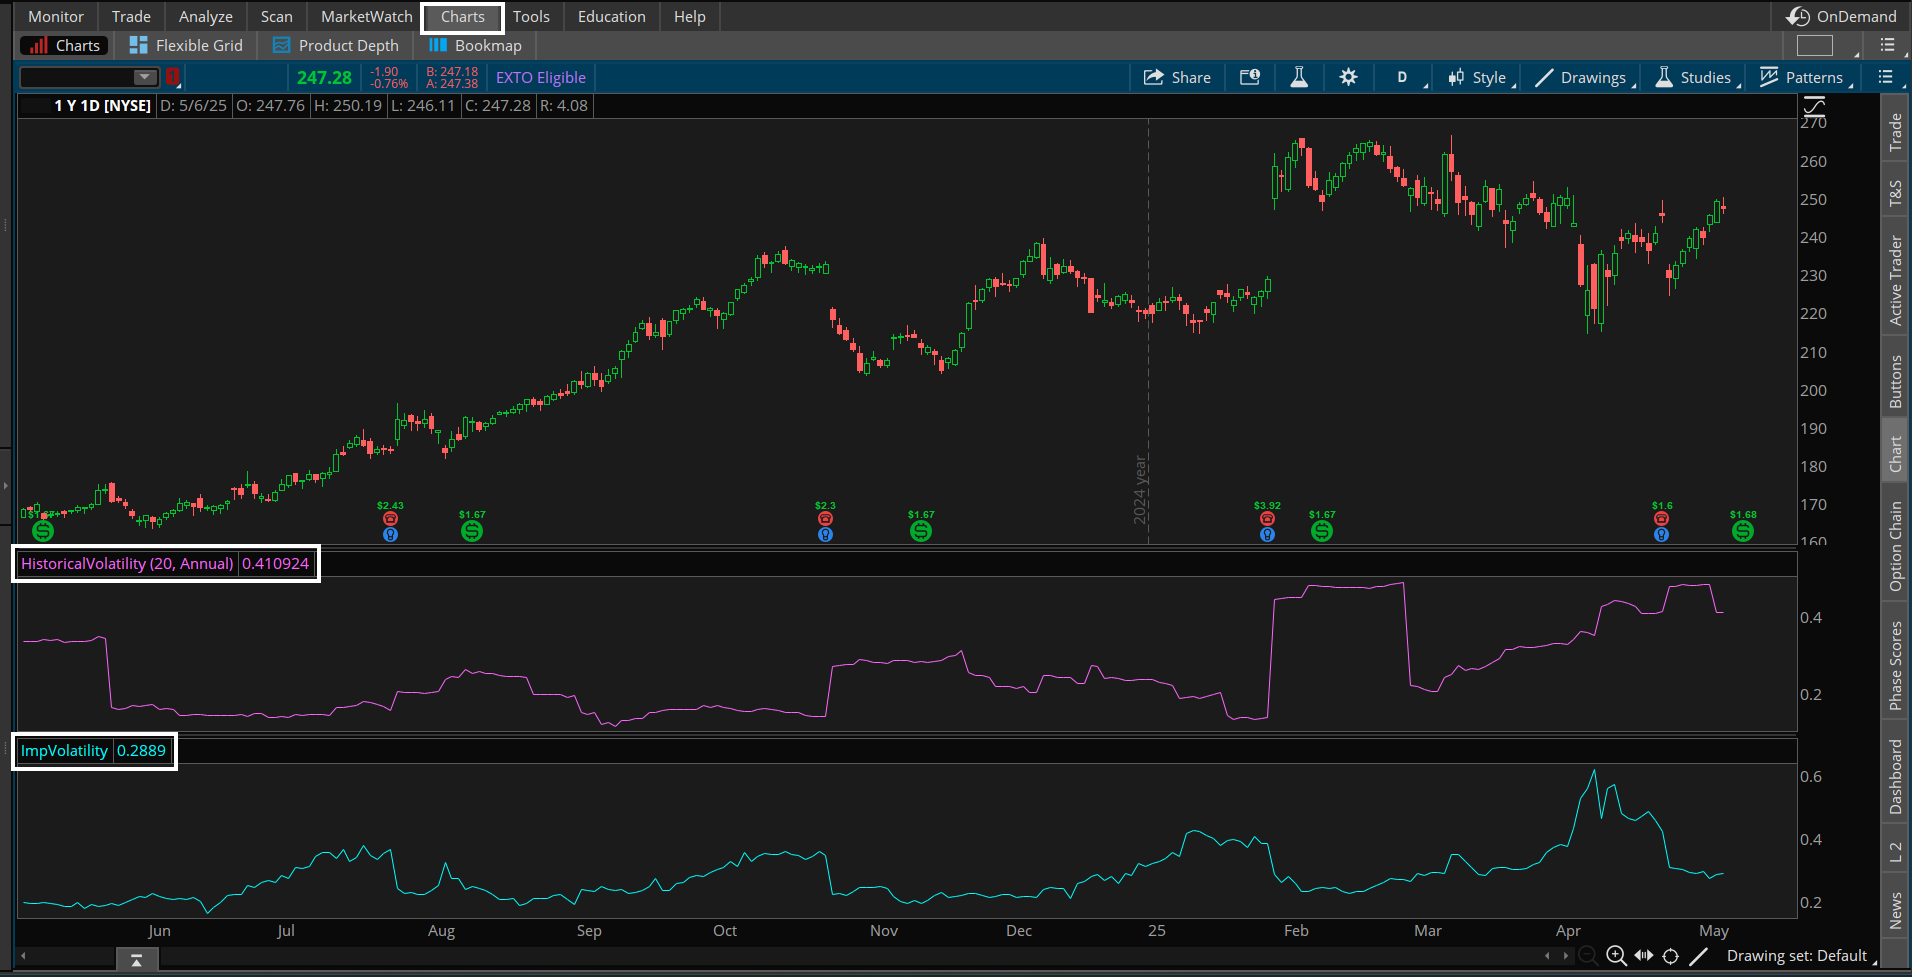Viewport: 1912px width, 977px height.
Task: Open the chart alerts note icon beside Share
Action: pos(1249,77)
